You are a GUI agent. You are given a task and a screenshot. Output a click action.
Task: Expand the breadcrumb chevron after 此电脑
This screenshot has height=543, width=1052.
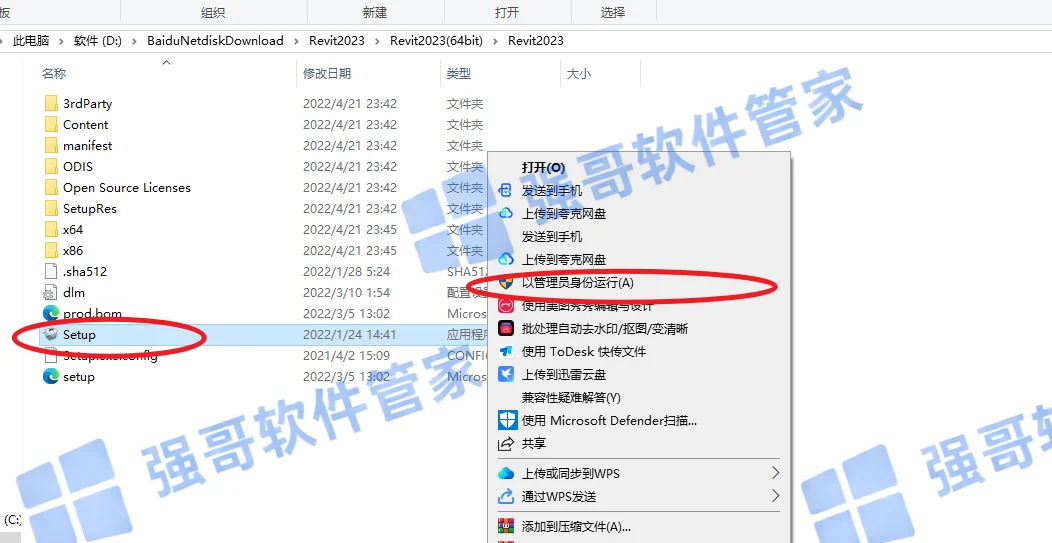(x=61, y=41)
